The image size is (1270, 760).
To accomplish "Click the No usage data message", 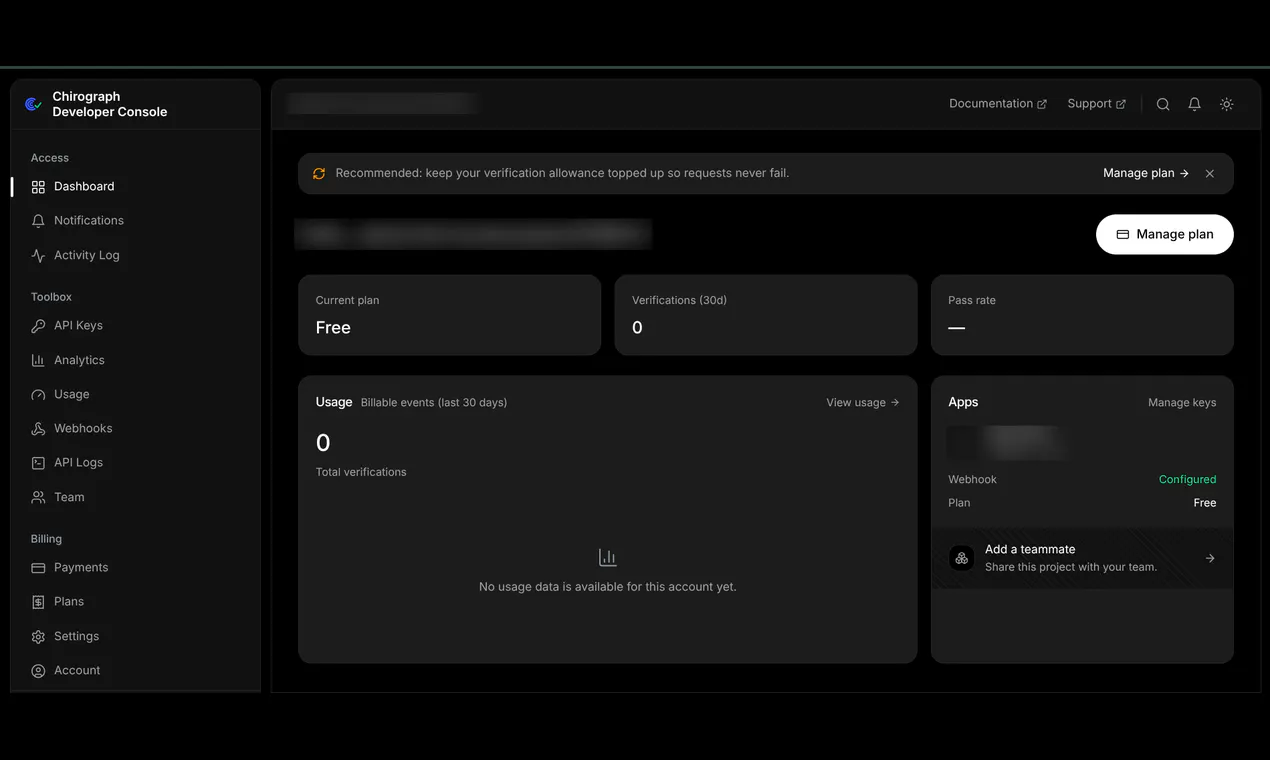I will [608, 587].
